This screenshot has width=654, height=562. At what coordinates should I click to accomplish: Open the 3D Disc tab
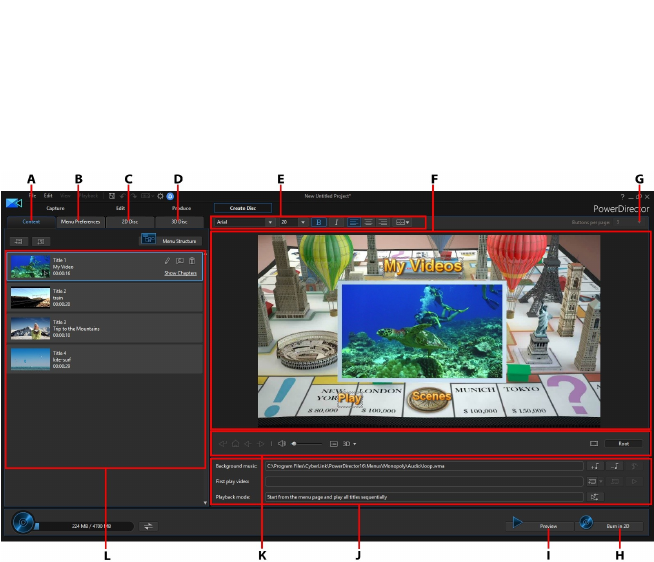(179, 222)
